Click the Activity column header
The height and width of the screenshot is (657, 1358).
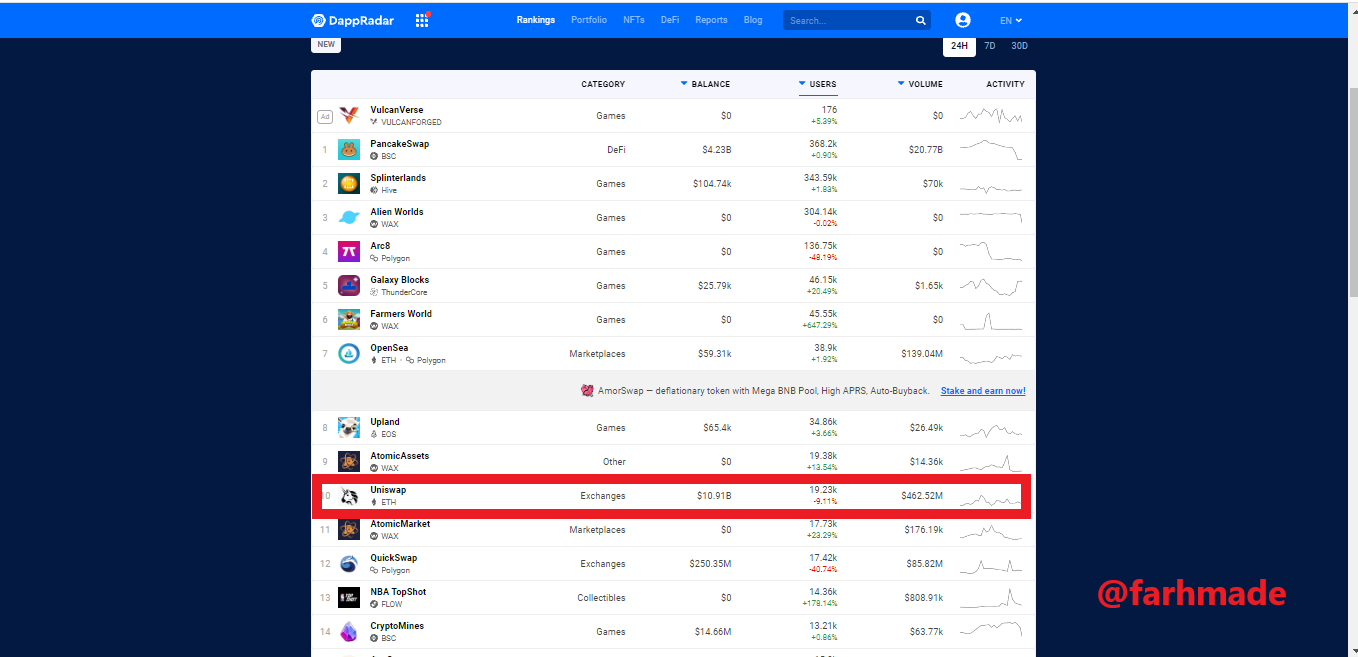tap(1006, 84)
